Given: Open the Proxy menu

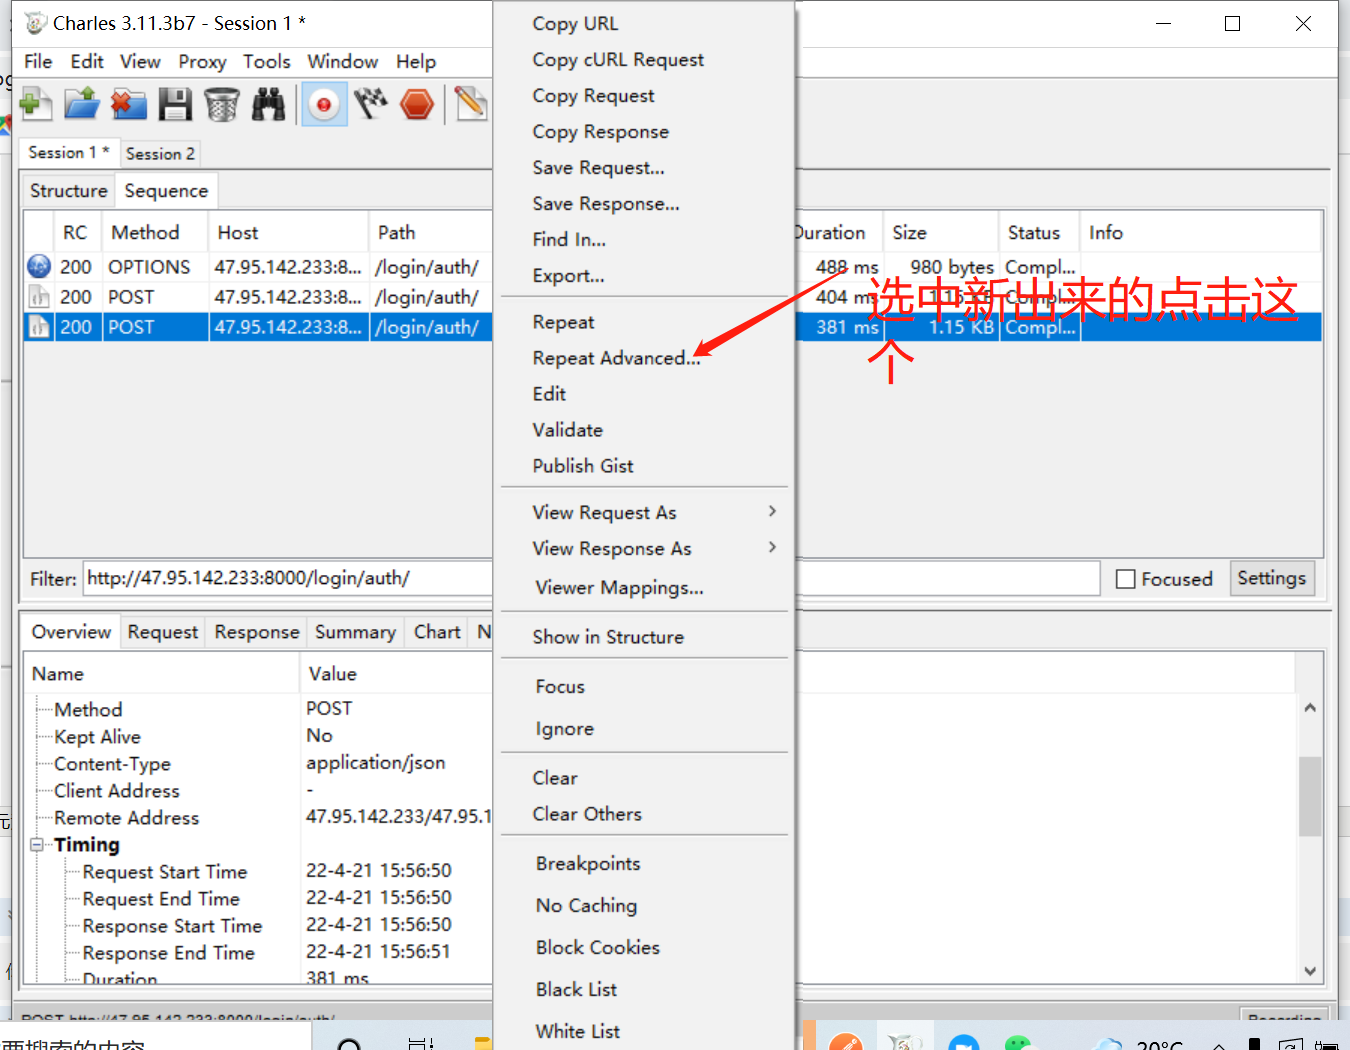Looking at the screenshot, I should 202,61.
